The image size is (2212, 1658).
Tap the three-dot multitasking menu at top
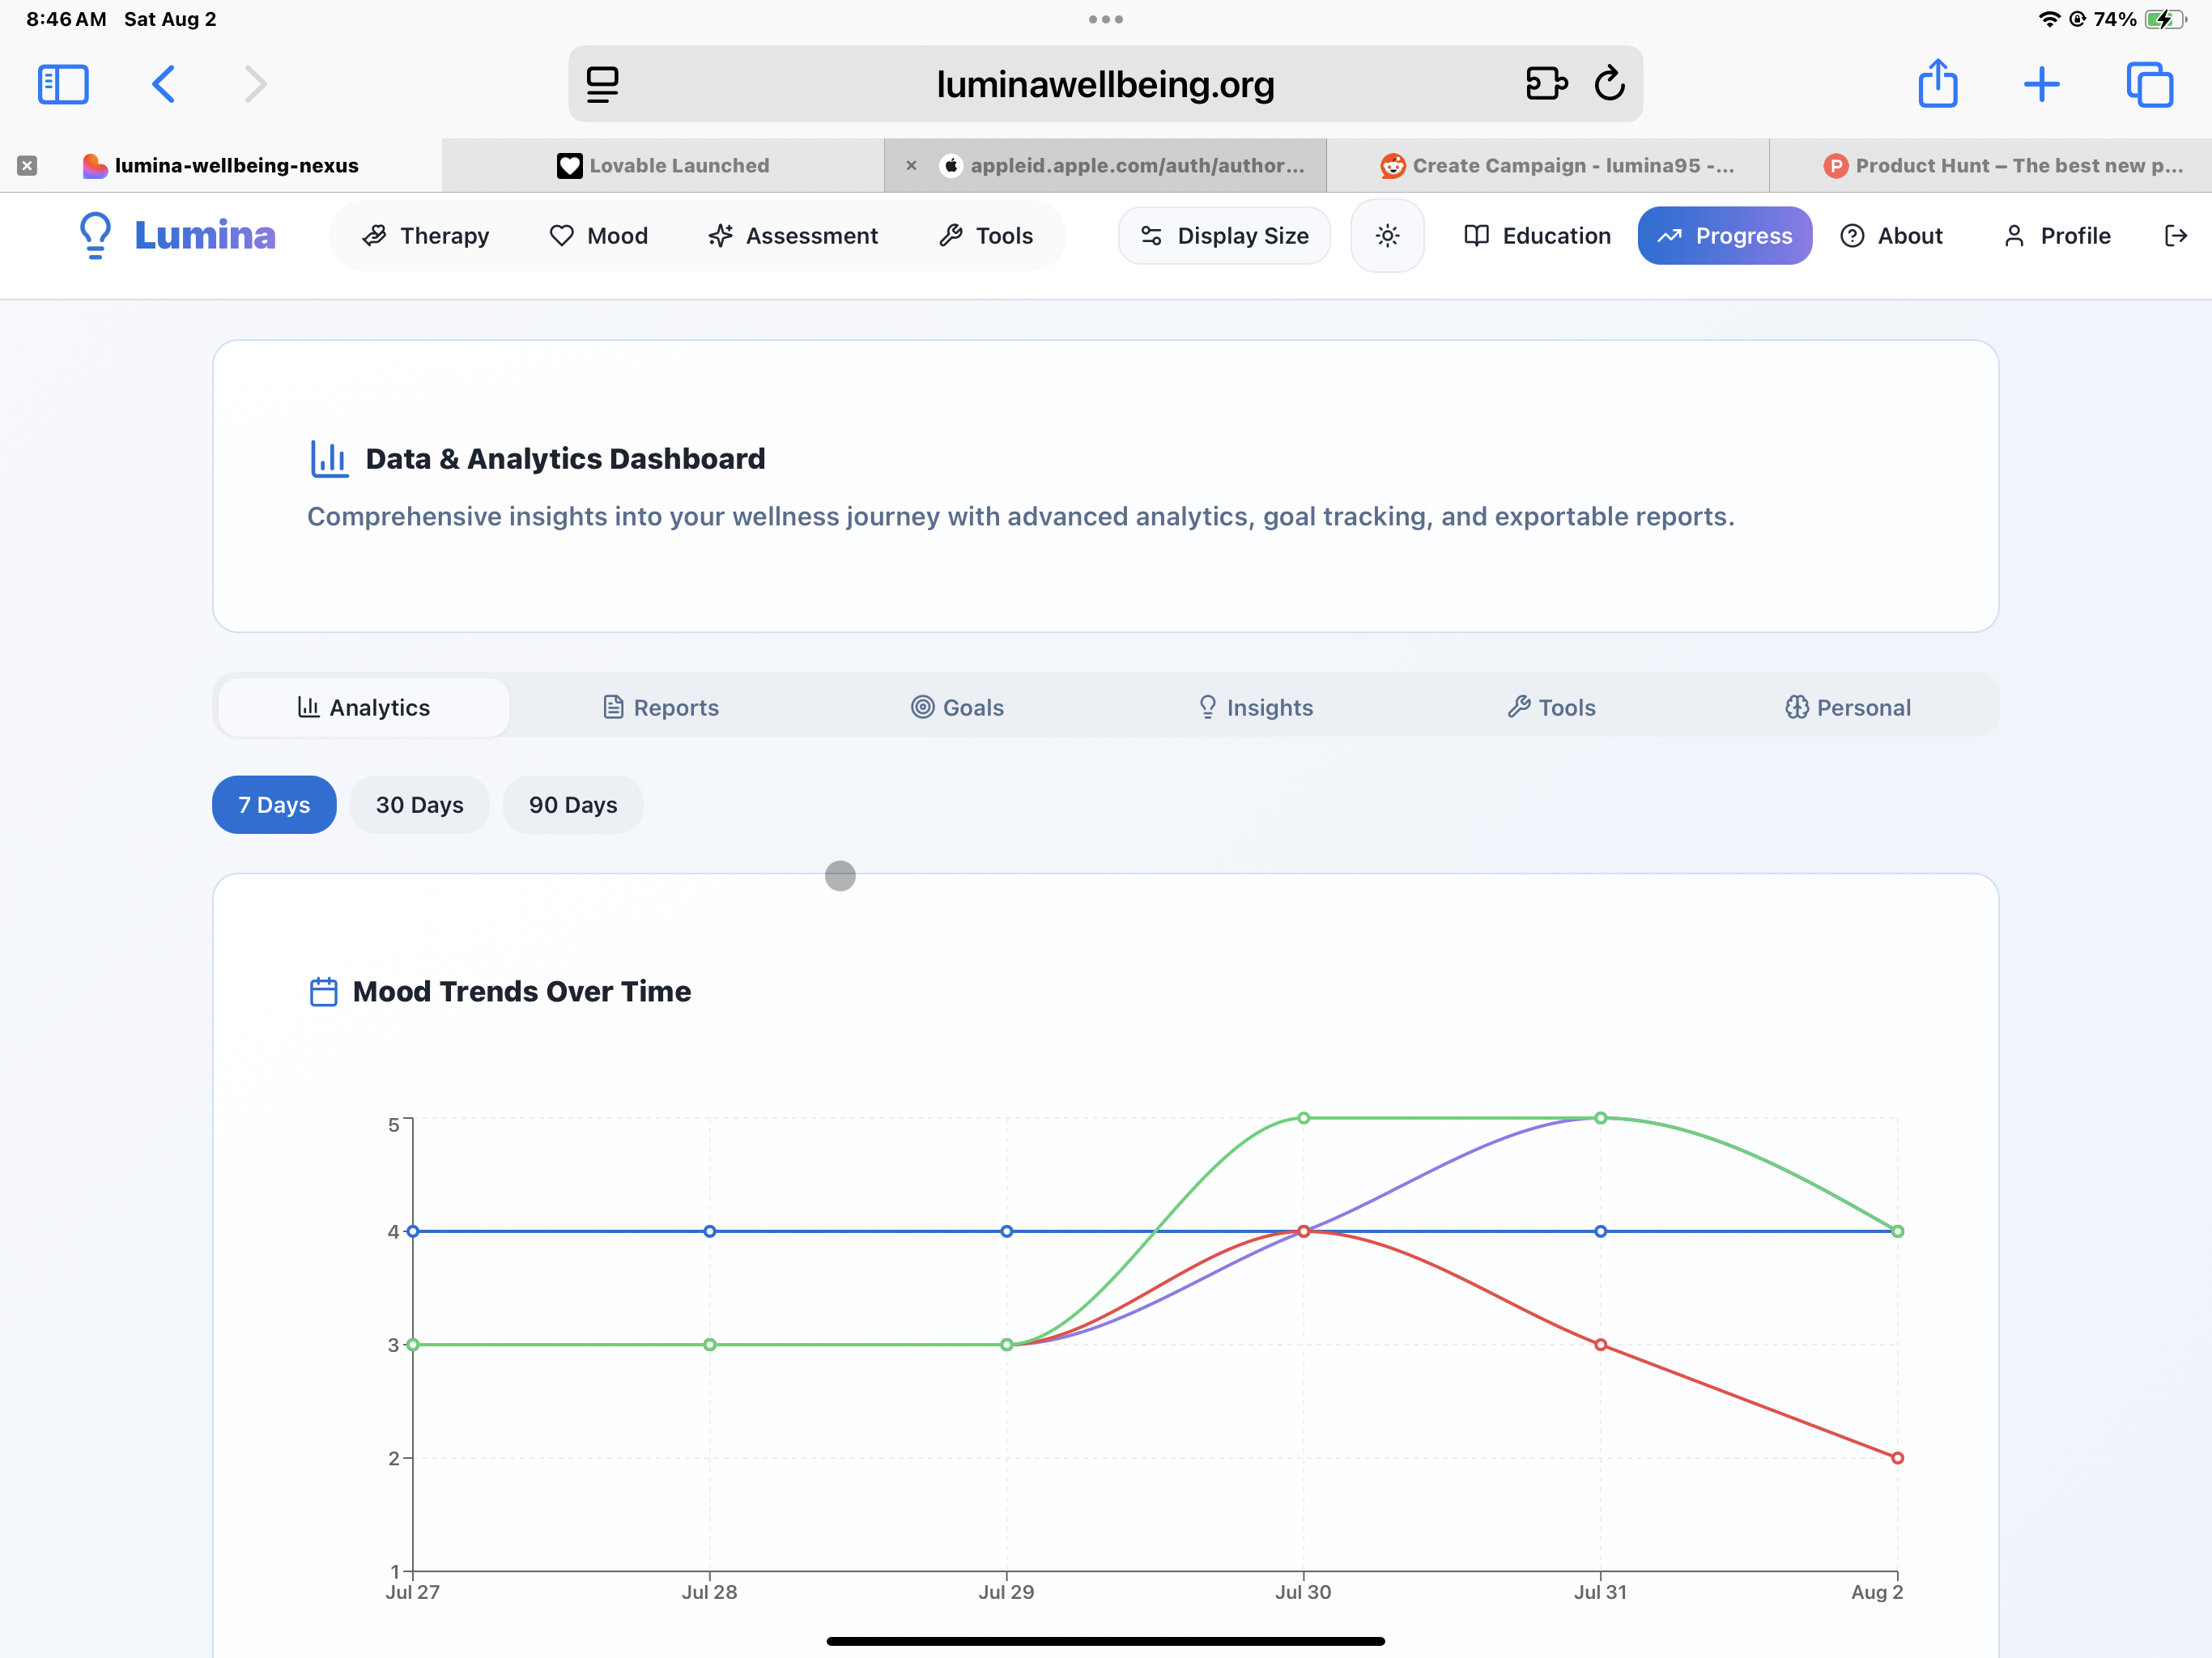pyautogui.click(x=1105, y=19)
